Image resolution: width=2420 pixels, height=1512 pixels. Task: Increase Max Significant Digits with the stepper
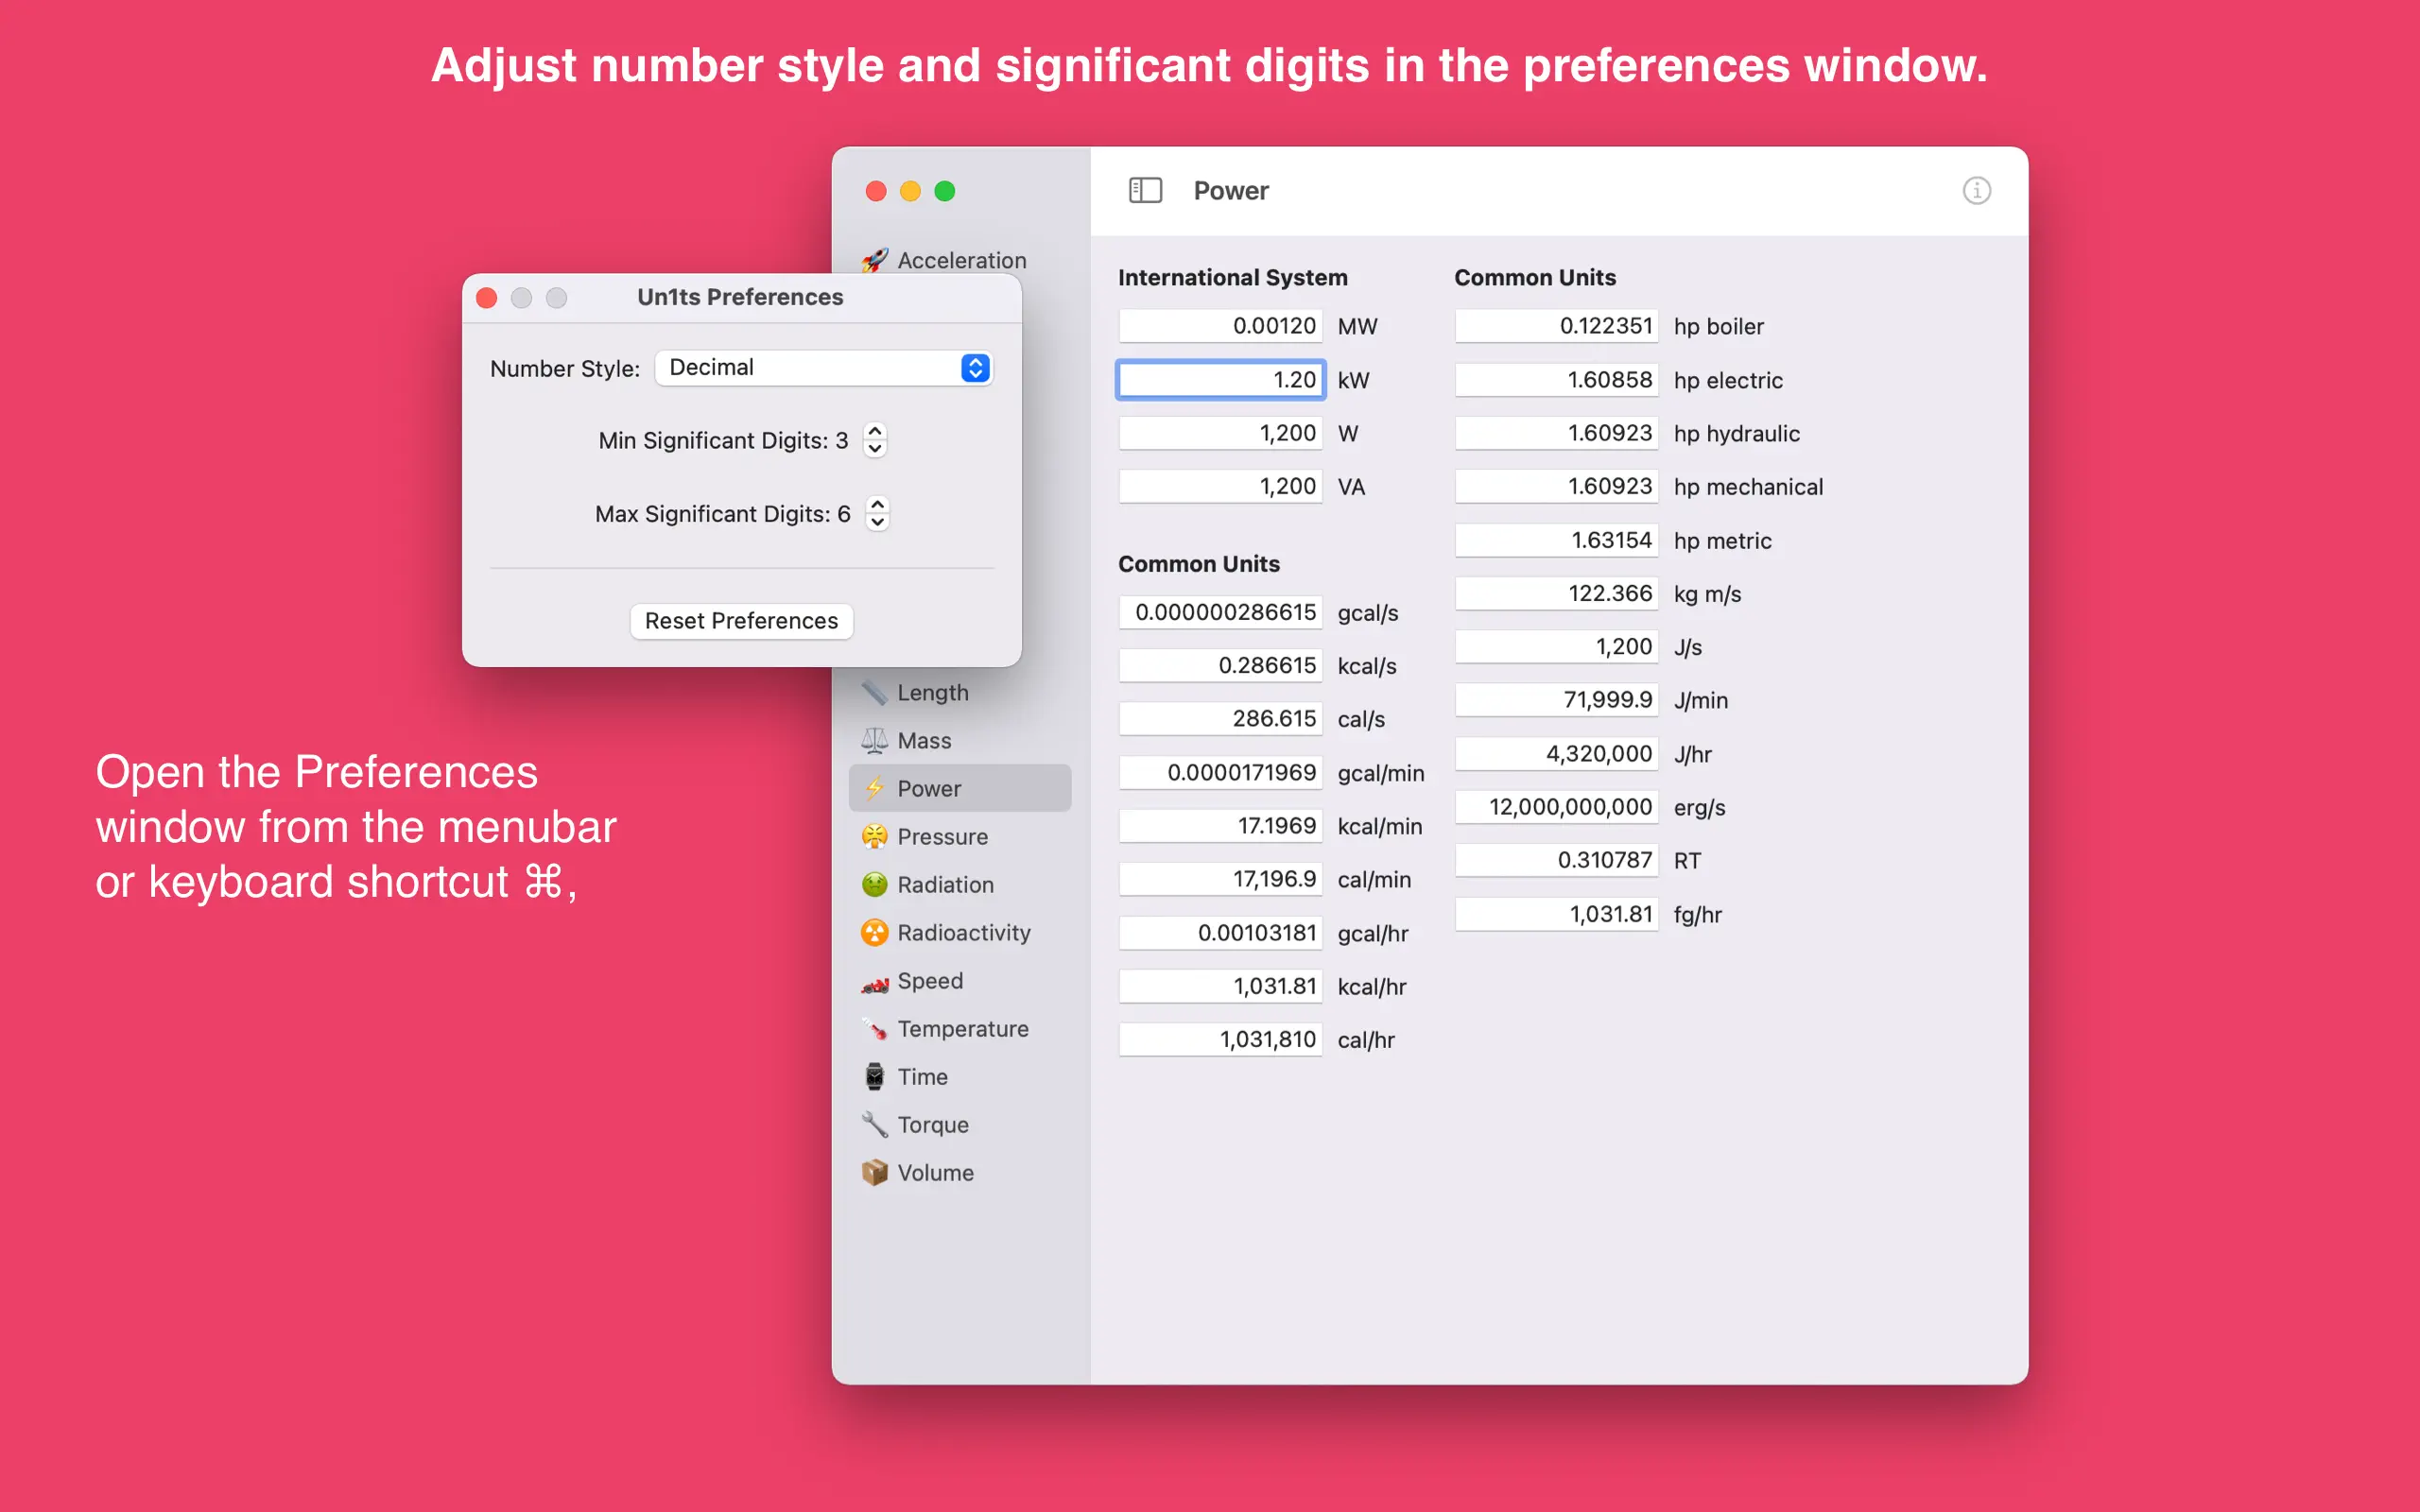coord(877,505)
